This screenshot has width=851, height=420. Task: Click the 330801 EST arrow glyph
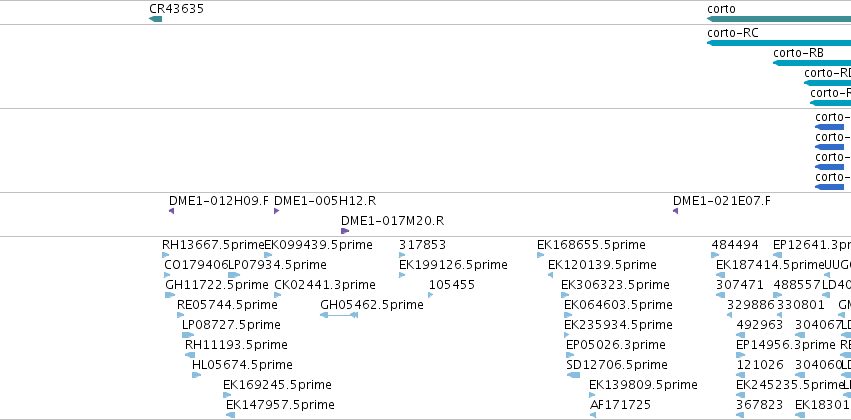[779, 315]
